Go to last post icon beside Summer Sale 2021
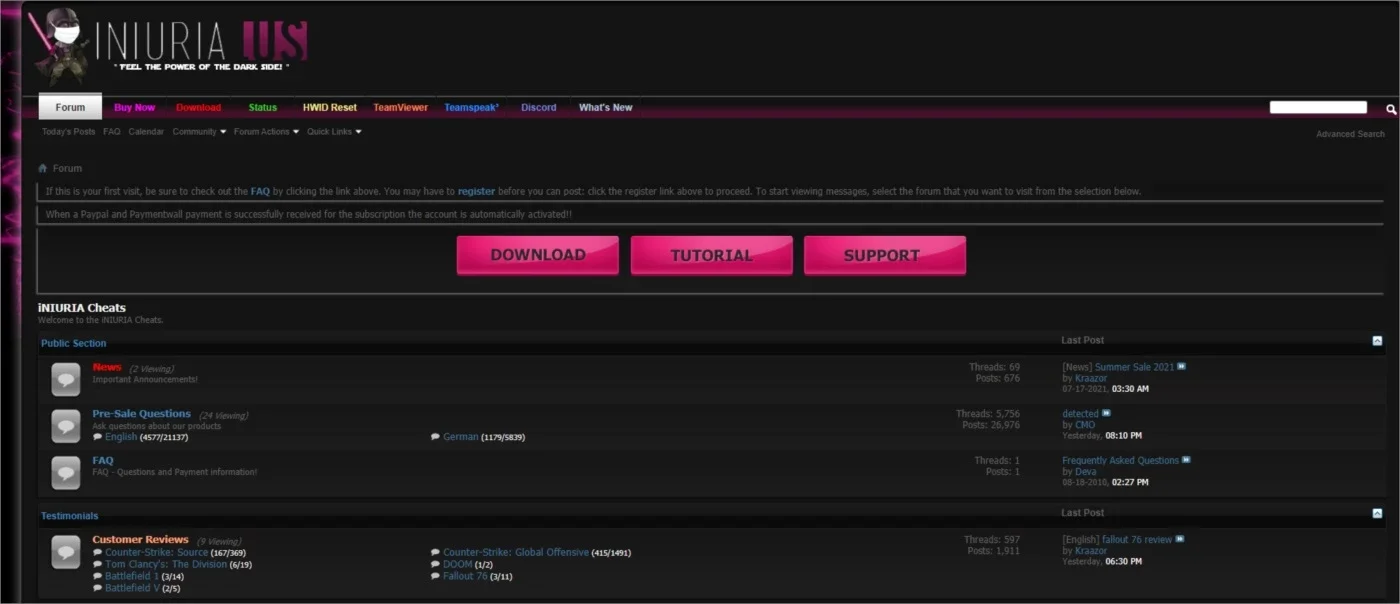The height and width of the screenshot is (604, 1400). point(1182,367)
